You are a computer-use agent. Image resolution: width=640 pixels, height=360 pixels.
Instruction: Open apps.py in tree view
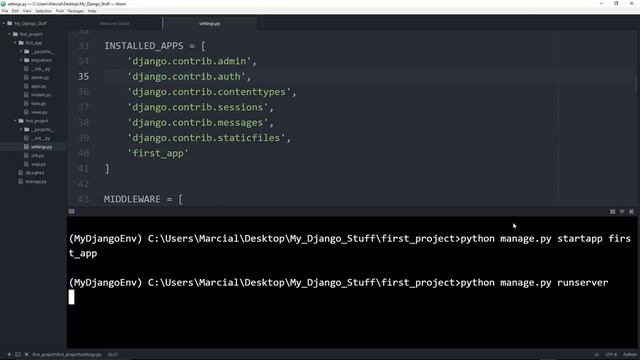tap(36, 87)
